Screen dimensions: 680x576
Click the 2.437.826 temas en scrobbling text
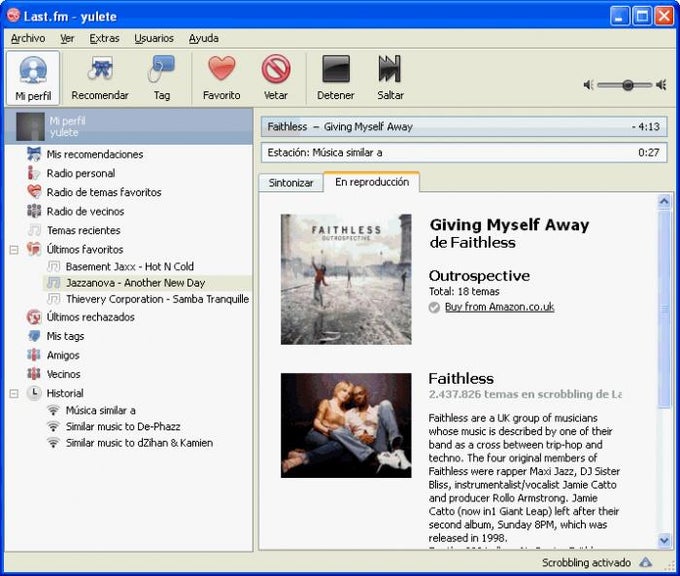tap(525, 394)
